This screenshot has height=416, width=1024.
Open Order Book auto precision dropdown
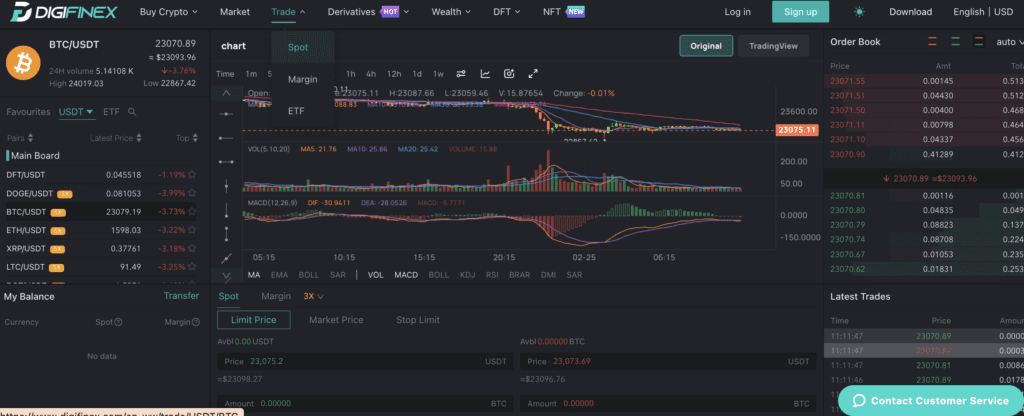point(1008,41)
